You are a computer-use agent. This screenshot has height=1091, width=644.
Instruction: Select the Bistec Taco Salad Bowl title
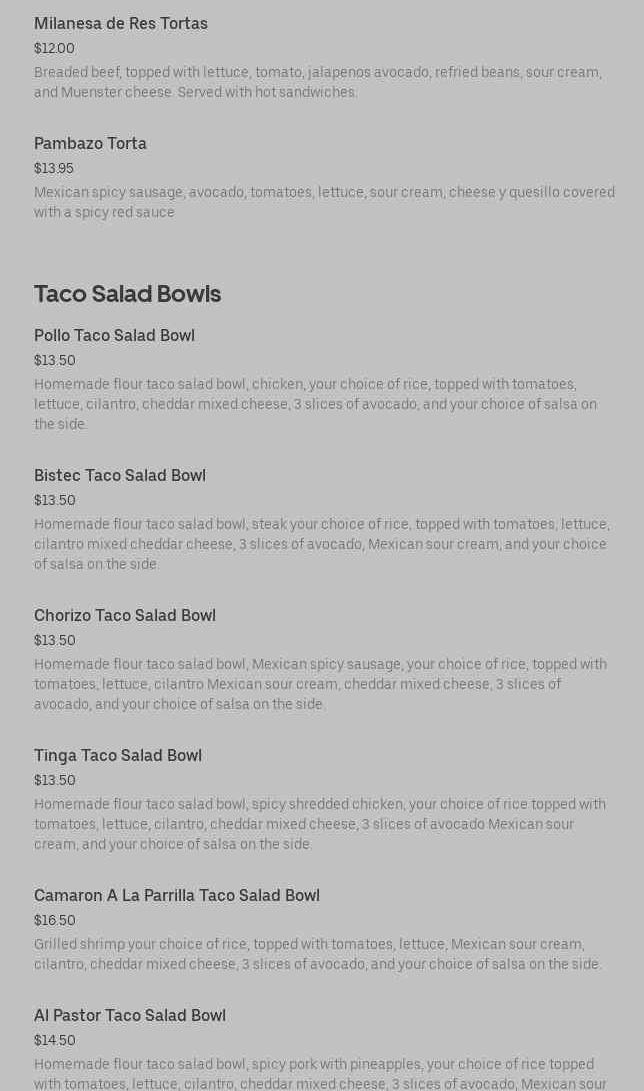tap(120, 476)
